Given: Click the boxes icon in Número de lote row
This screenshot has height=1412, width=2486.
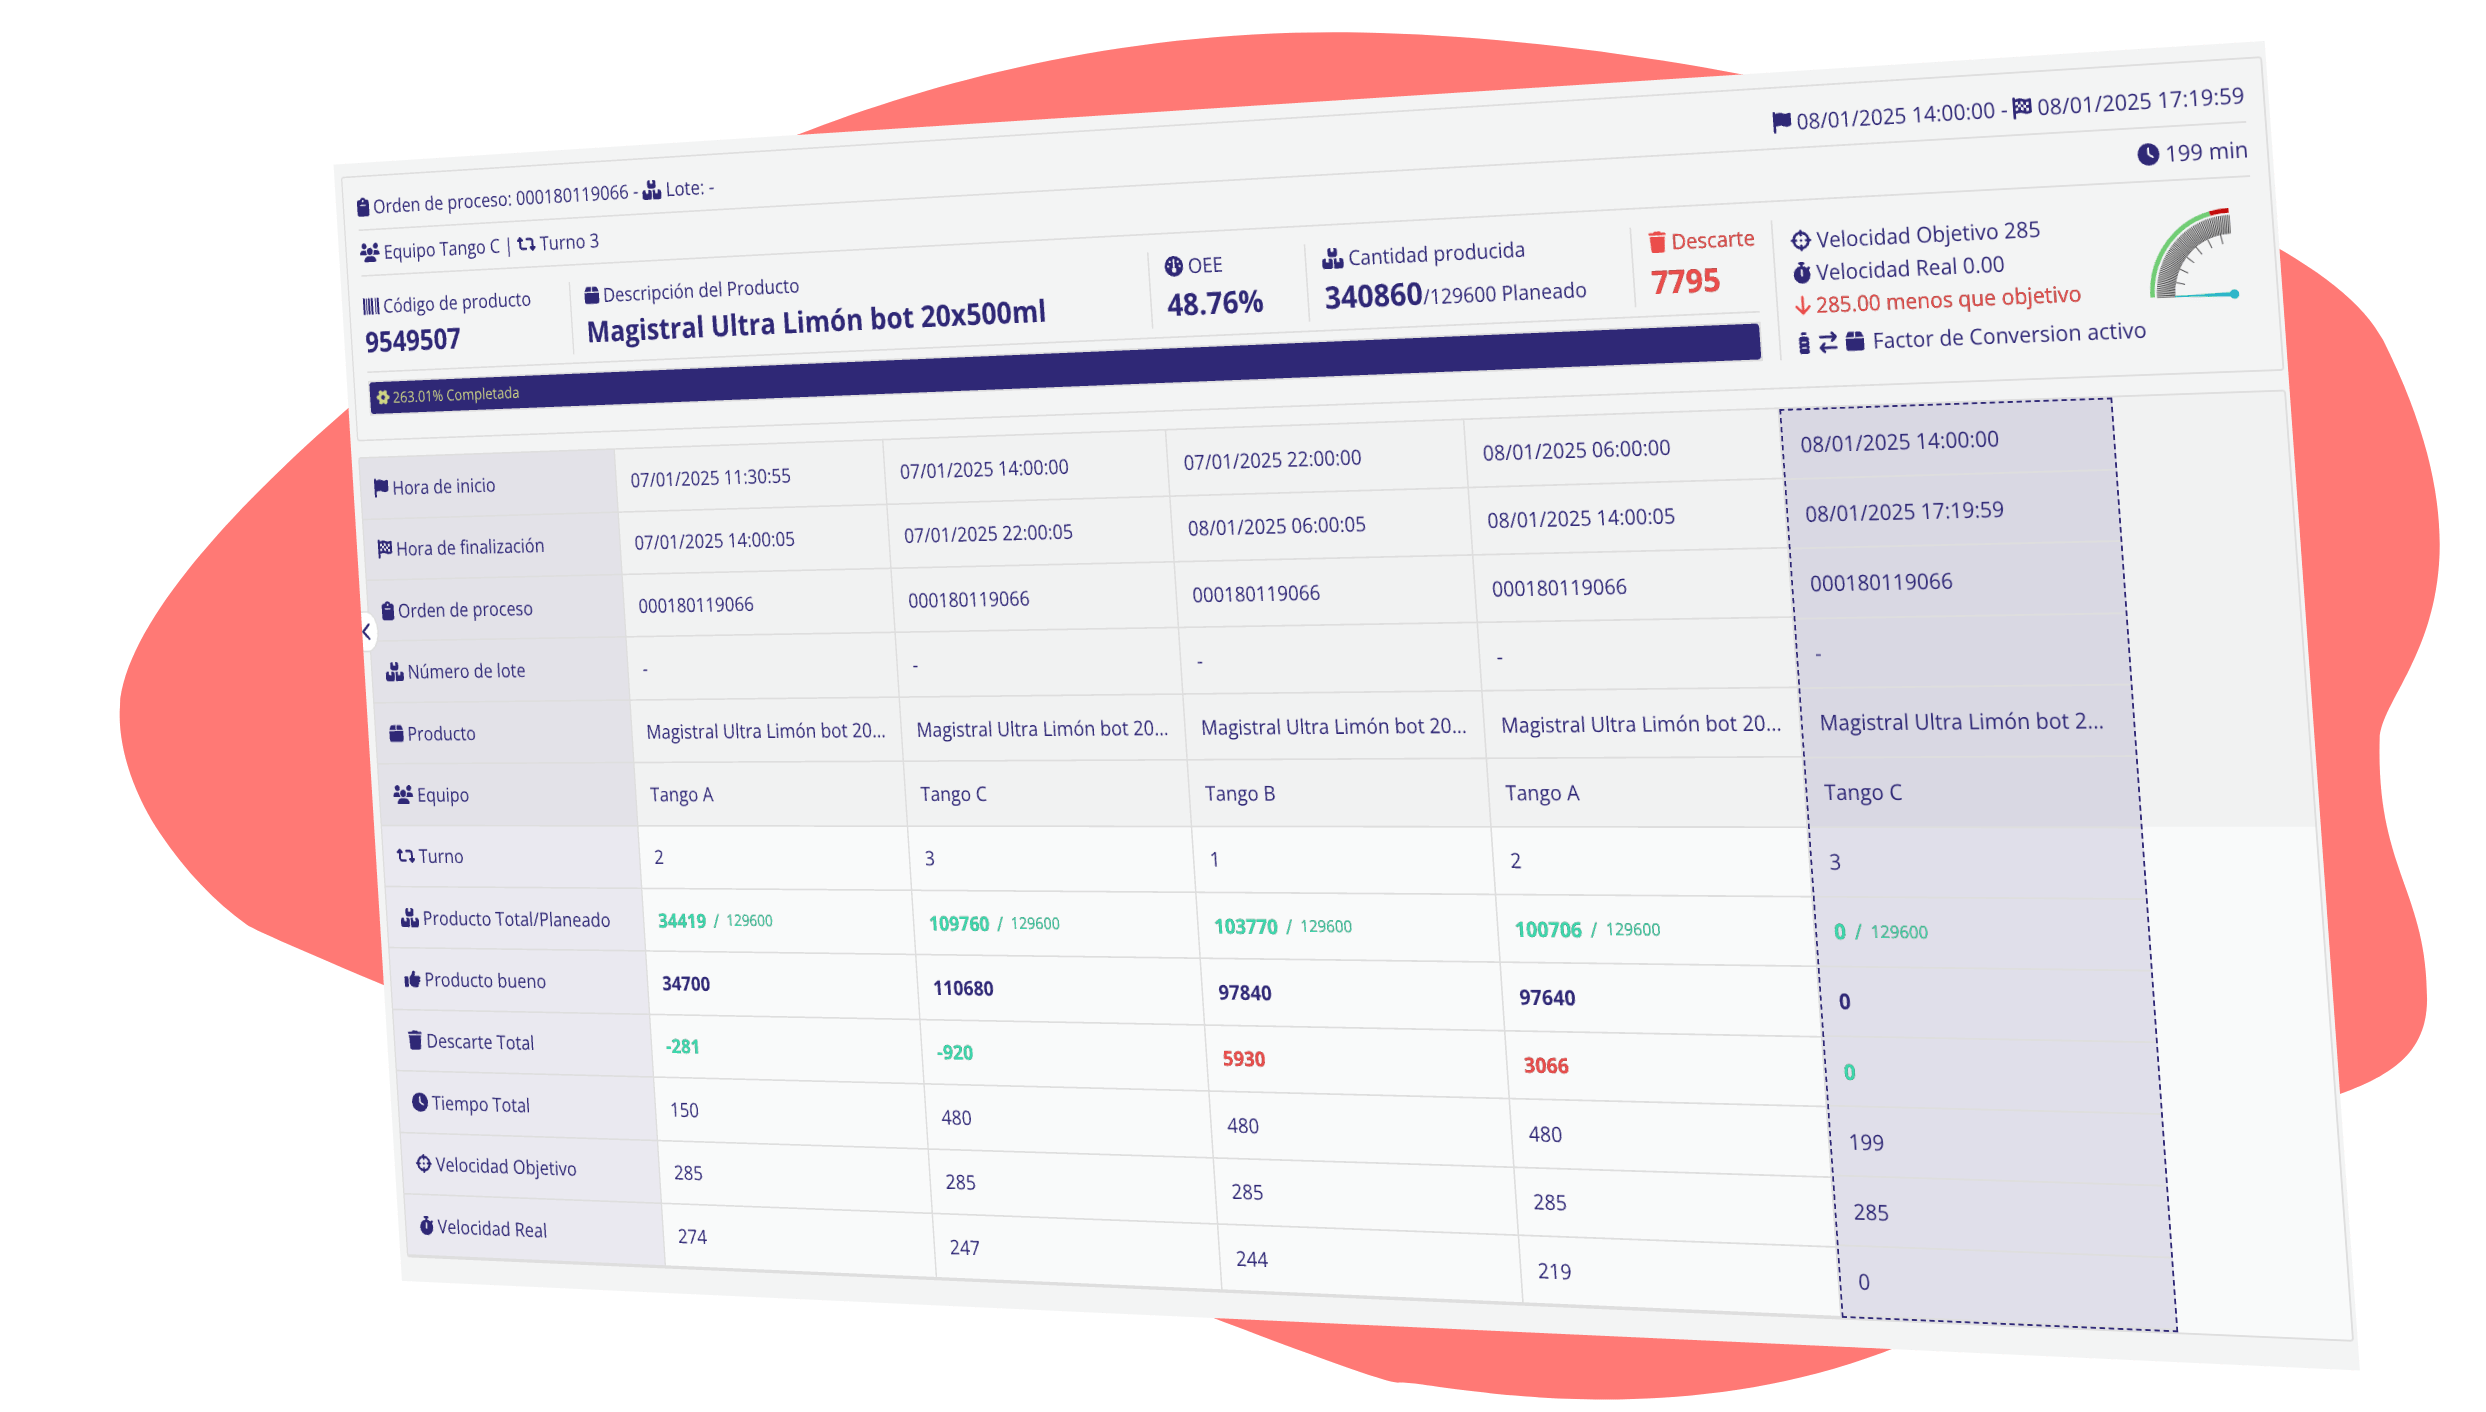Looking at the screenshot, I should [x=395, y=672].
